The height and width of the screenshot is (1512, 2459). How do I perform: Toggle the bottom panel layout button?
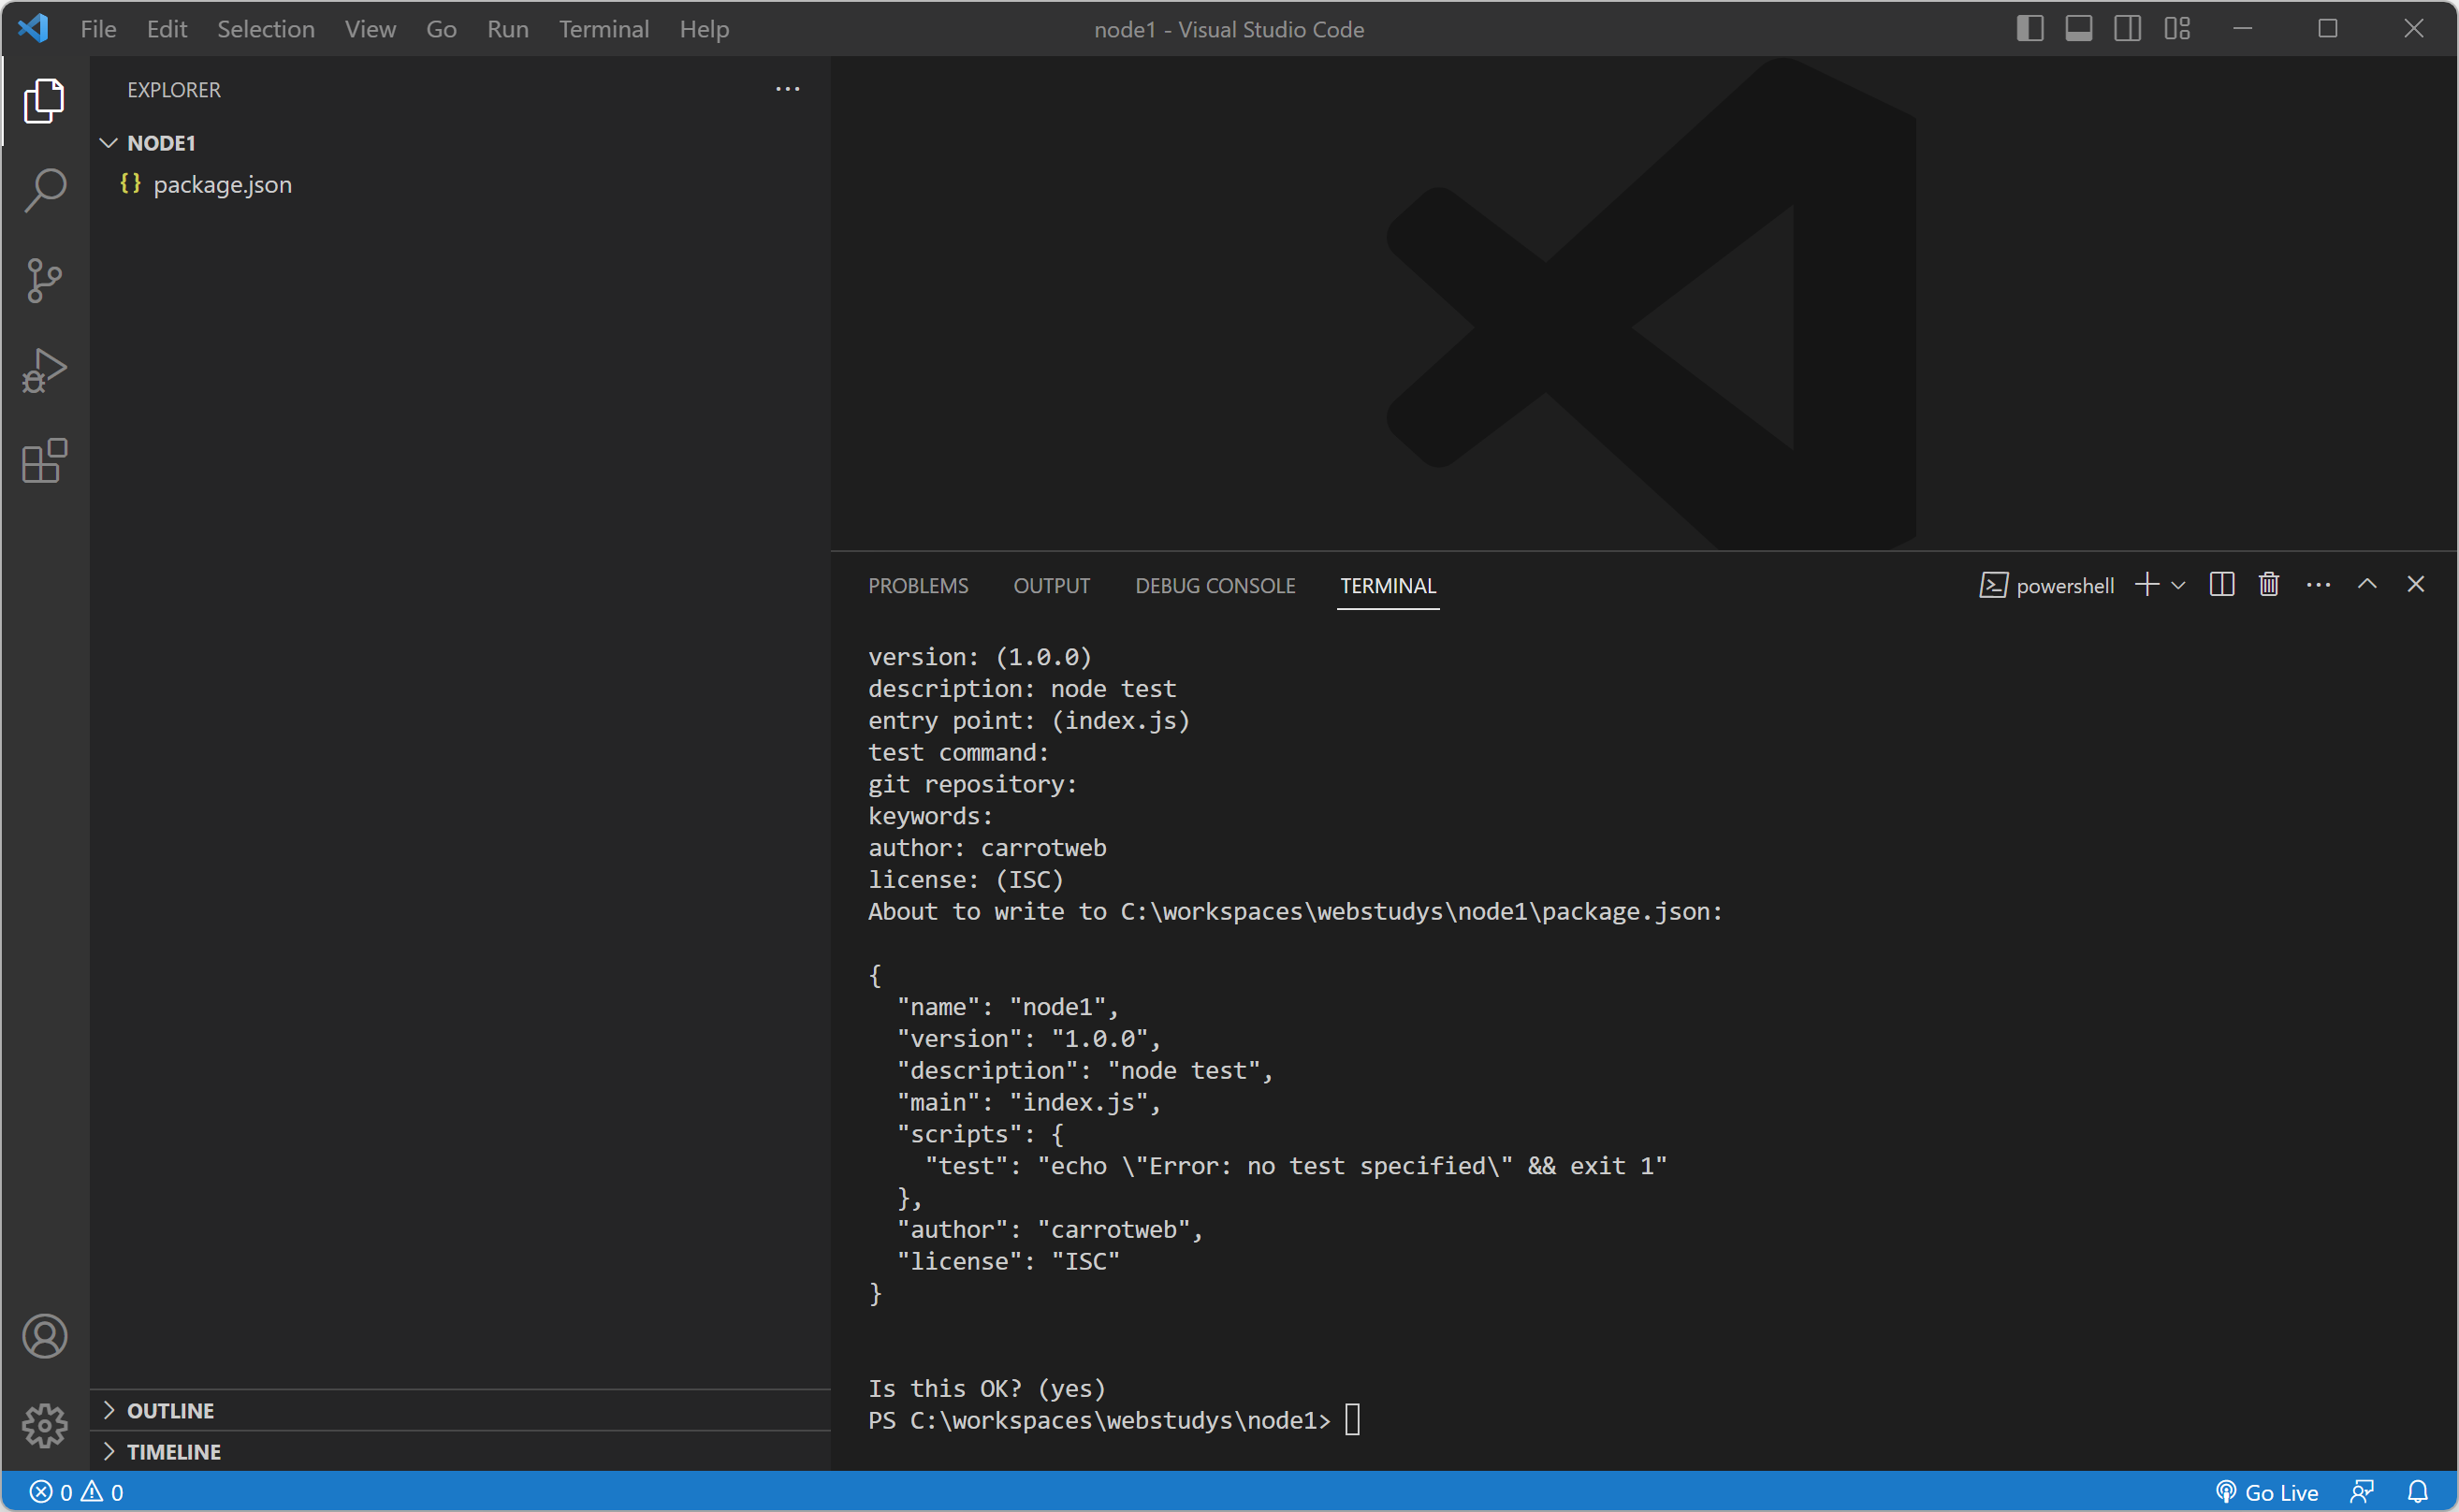[x=2078, y=29]
